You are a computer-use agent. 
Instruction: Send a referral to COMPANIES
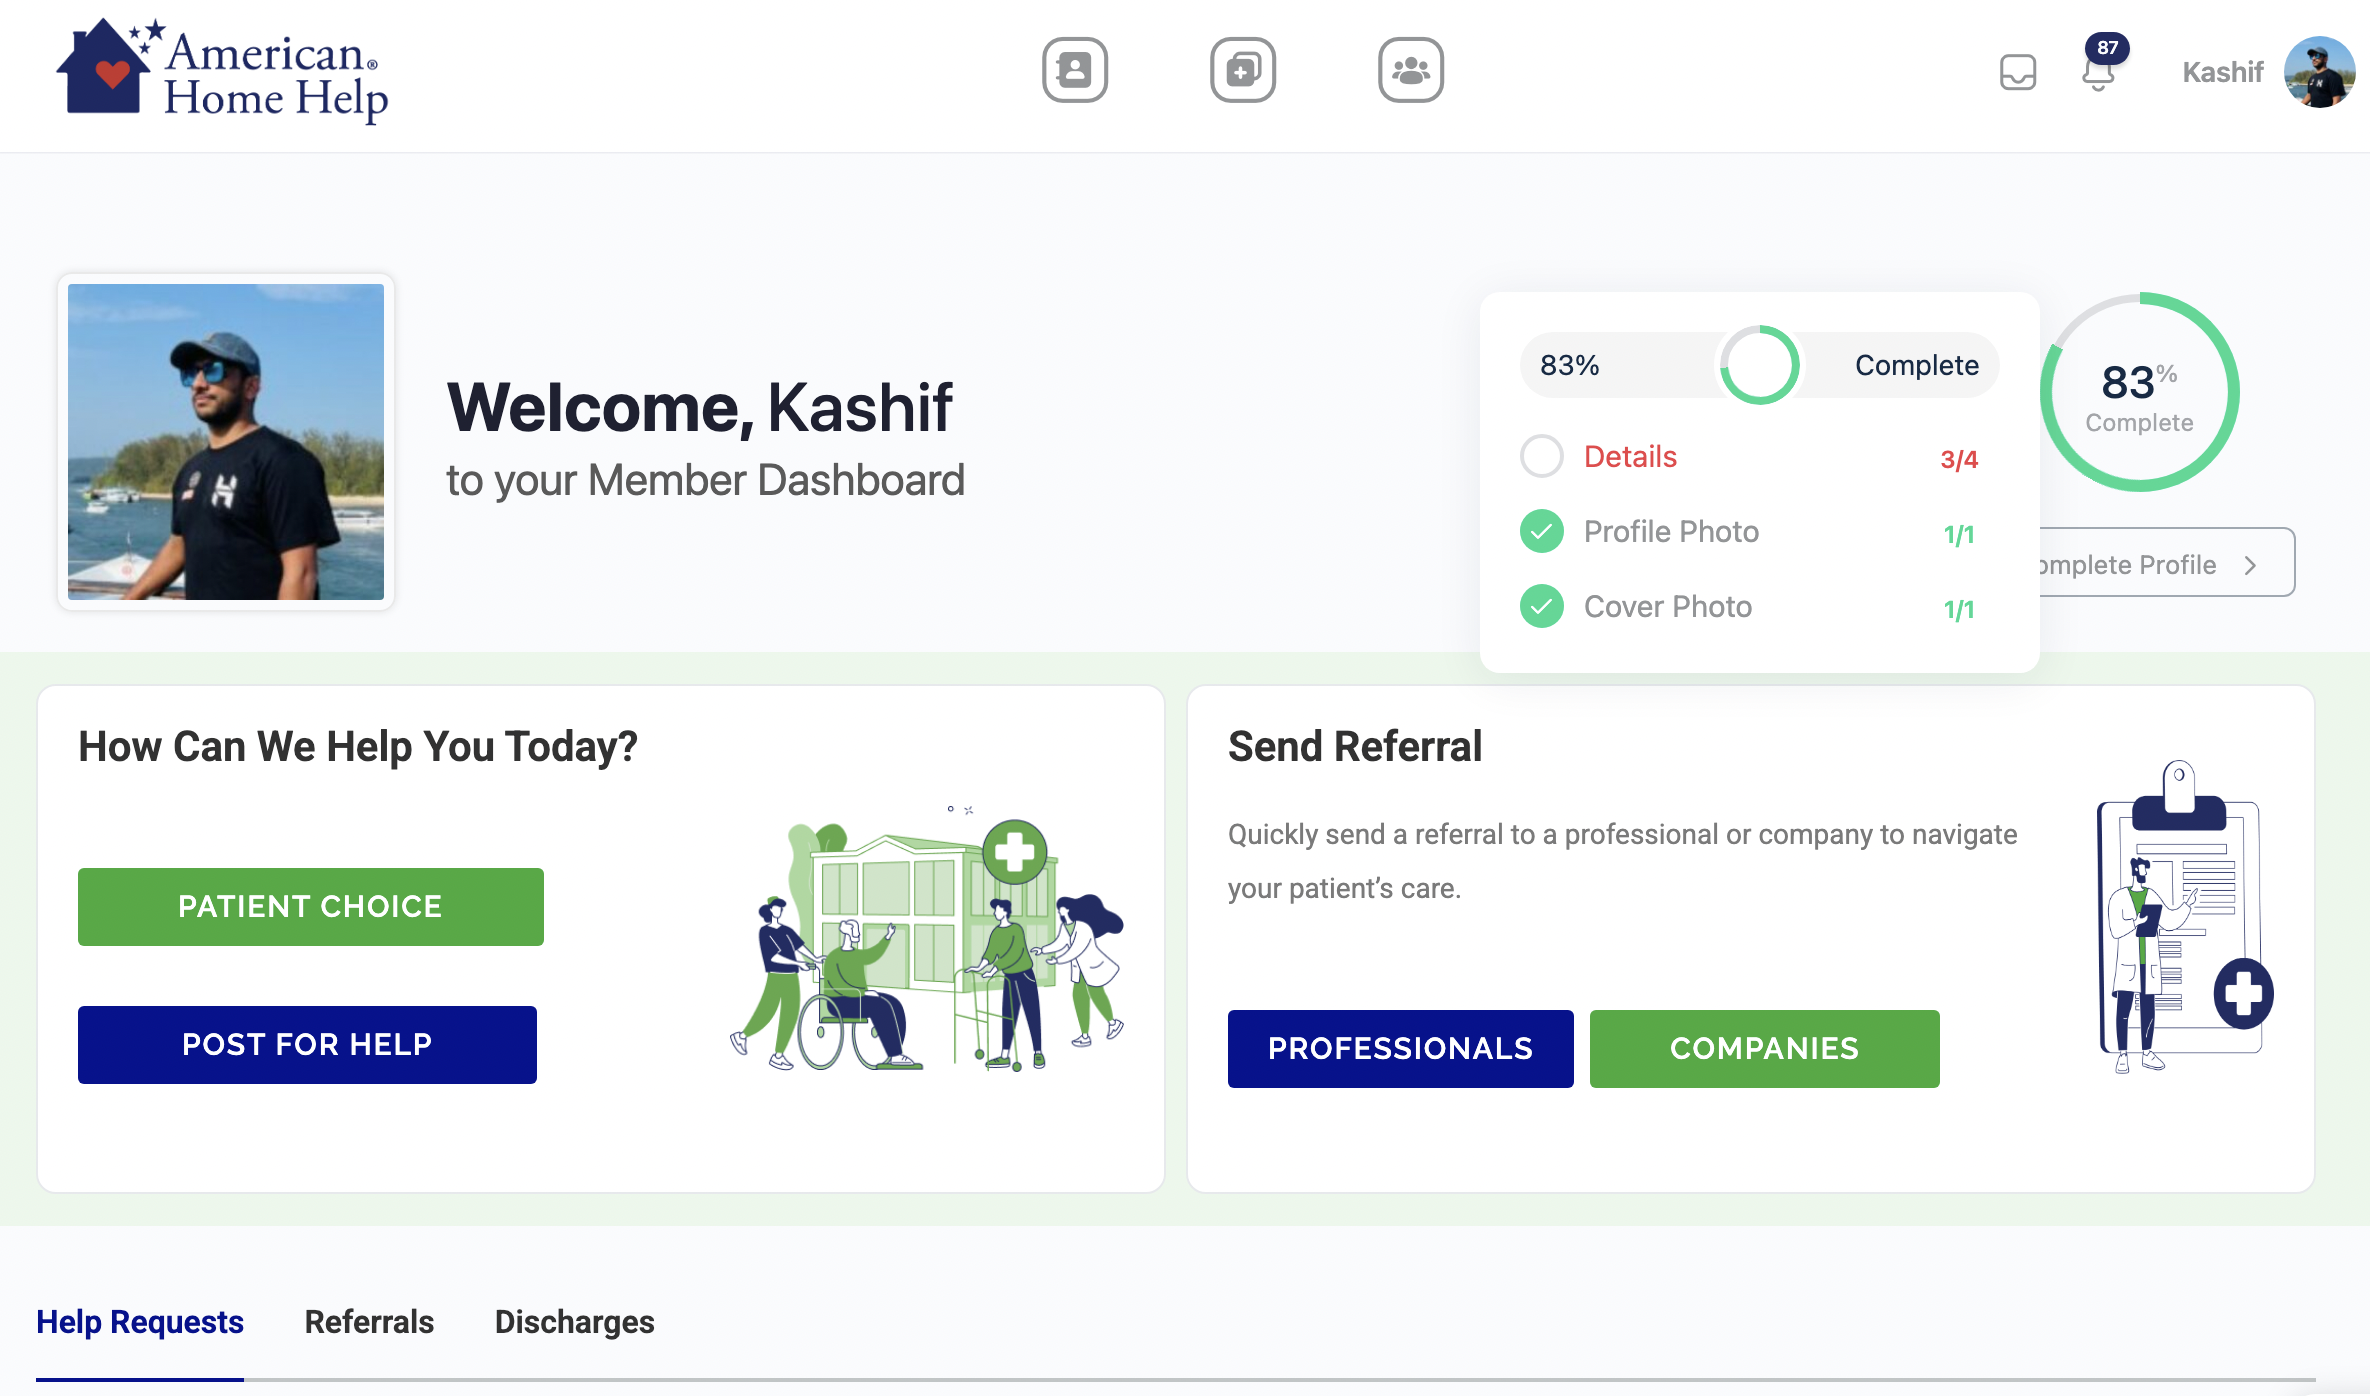click(x=1764, y=1048)
